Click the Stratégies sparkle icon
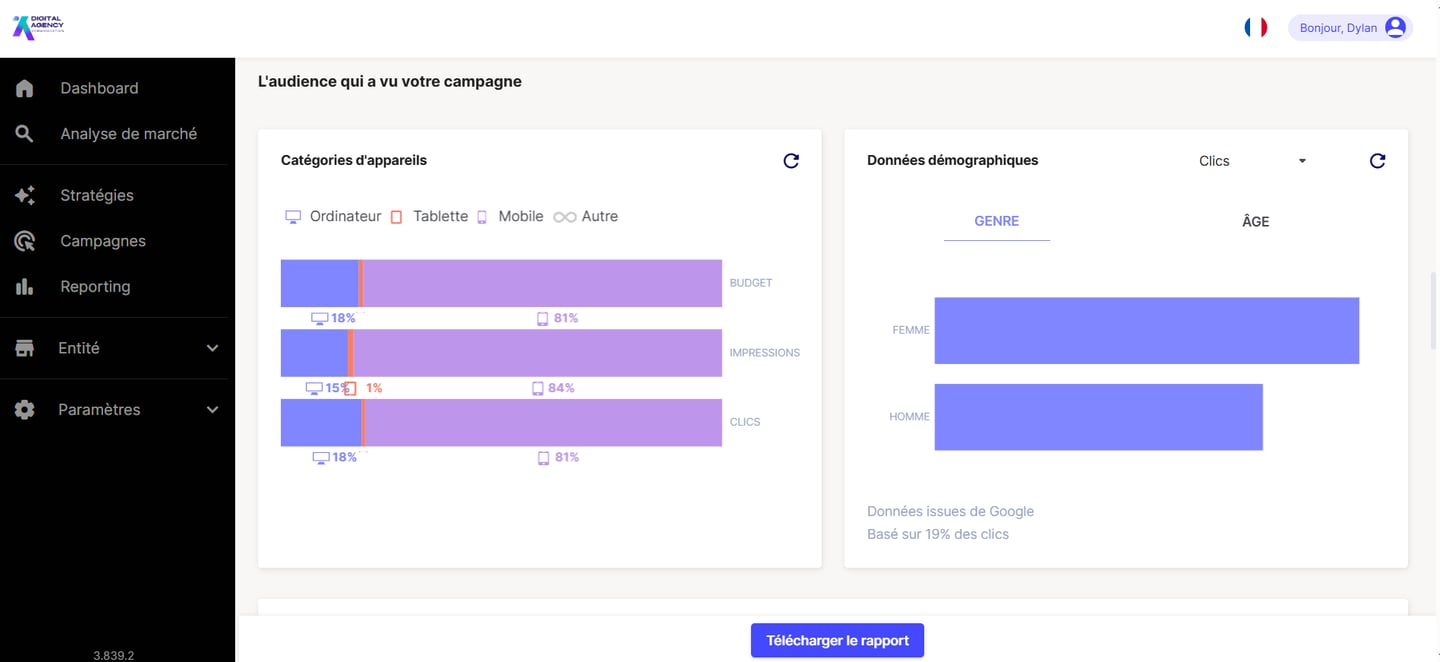Image resolution: width=1440 pixels, height=662 pixels. click(25, 195)
